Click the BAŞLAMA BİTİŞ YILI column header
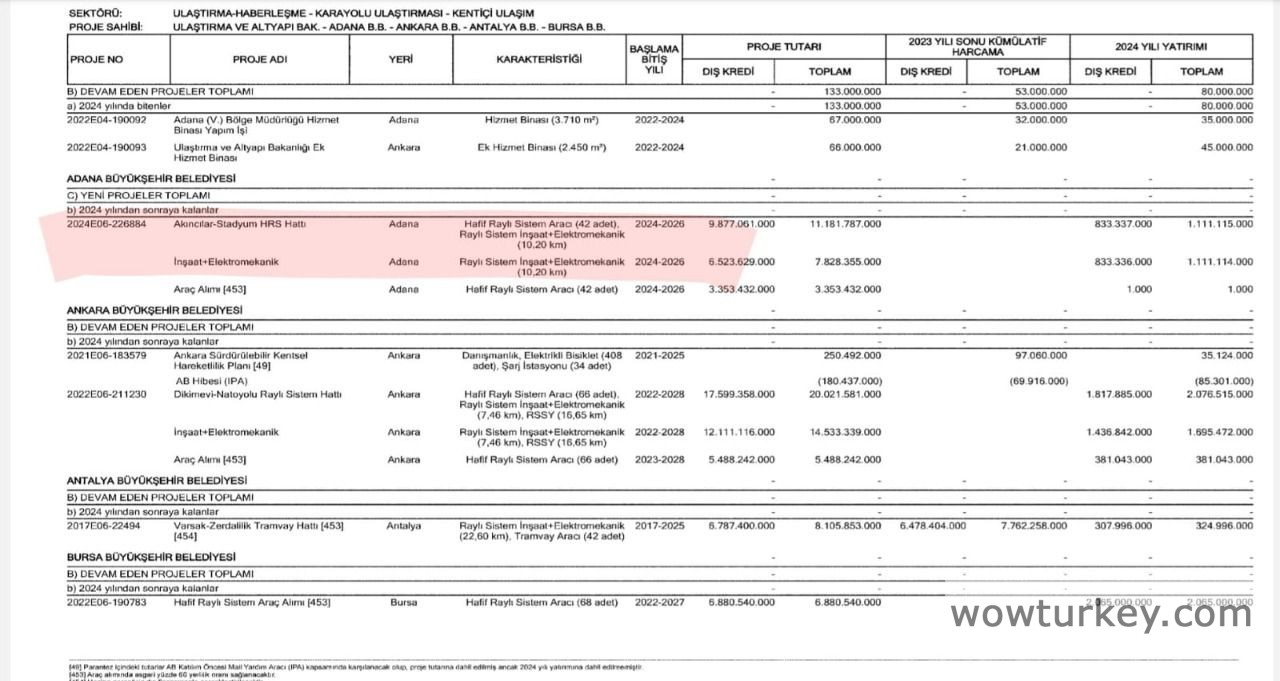Screen dimensions: 1280x681 [x=654, y=60]
